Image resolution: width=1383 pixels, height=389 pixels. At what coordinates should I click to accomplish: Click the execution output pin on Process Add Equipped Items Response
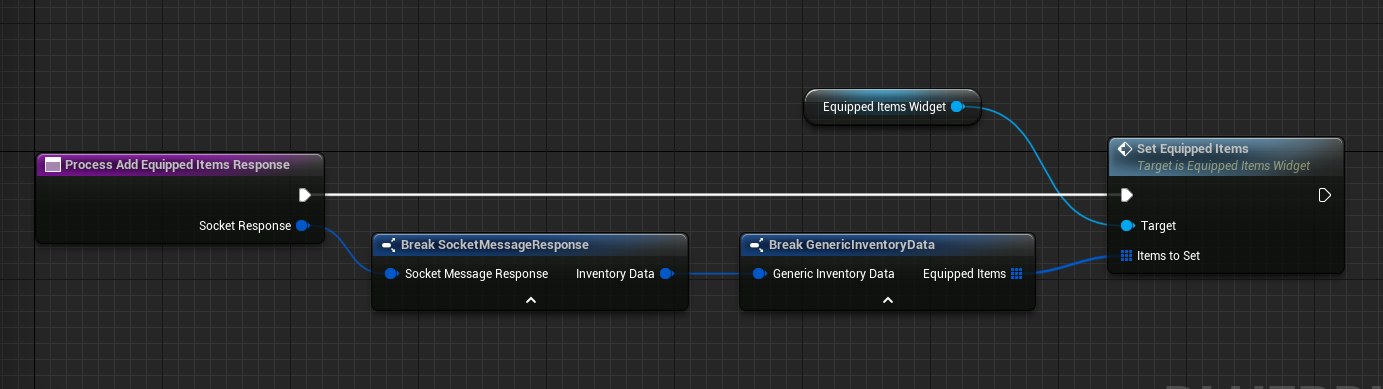(304, 195)
